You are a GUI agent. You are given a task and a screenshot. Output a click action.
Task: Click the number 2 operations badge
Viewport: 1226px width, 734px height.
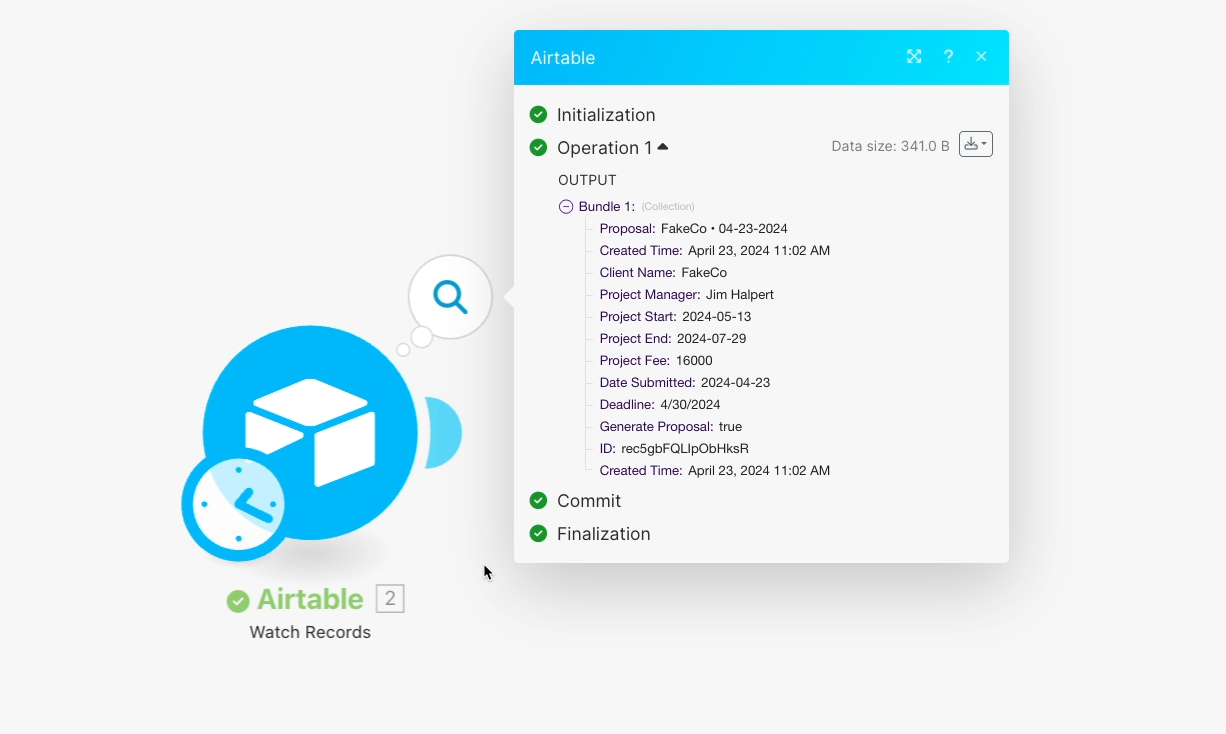tap(390, 599)
